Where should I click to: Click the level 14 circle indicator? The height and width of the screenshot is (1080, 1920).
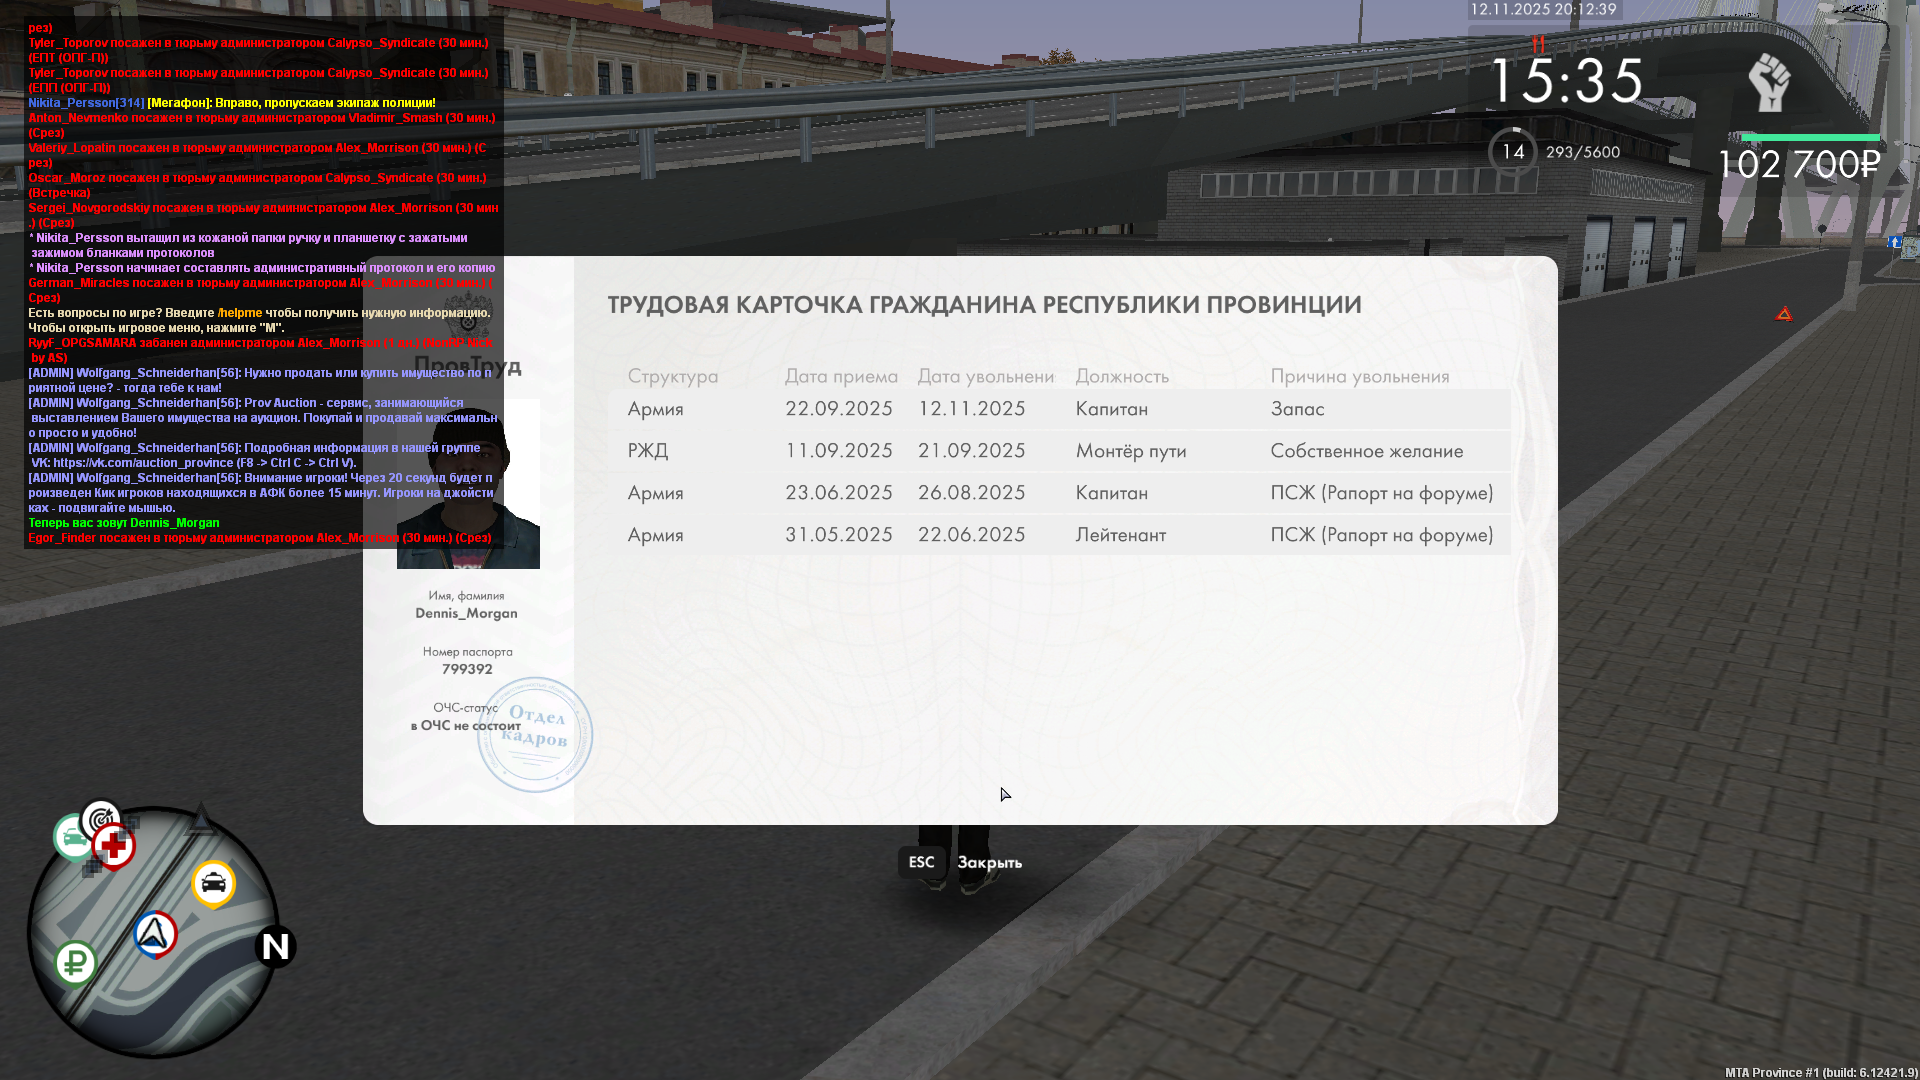click(x=1512, y=152)
